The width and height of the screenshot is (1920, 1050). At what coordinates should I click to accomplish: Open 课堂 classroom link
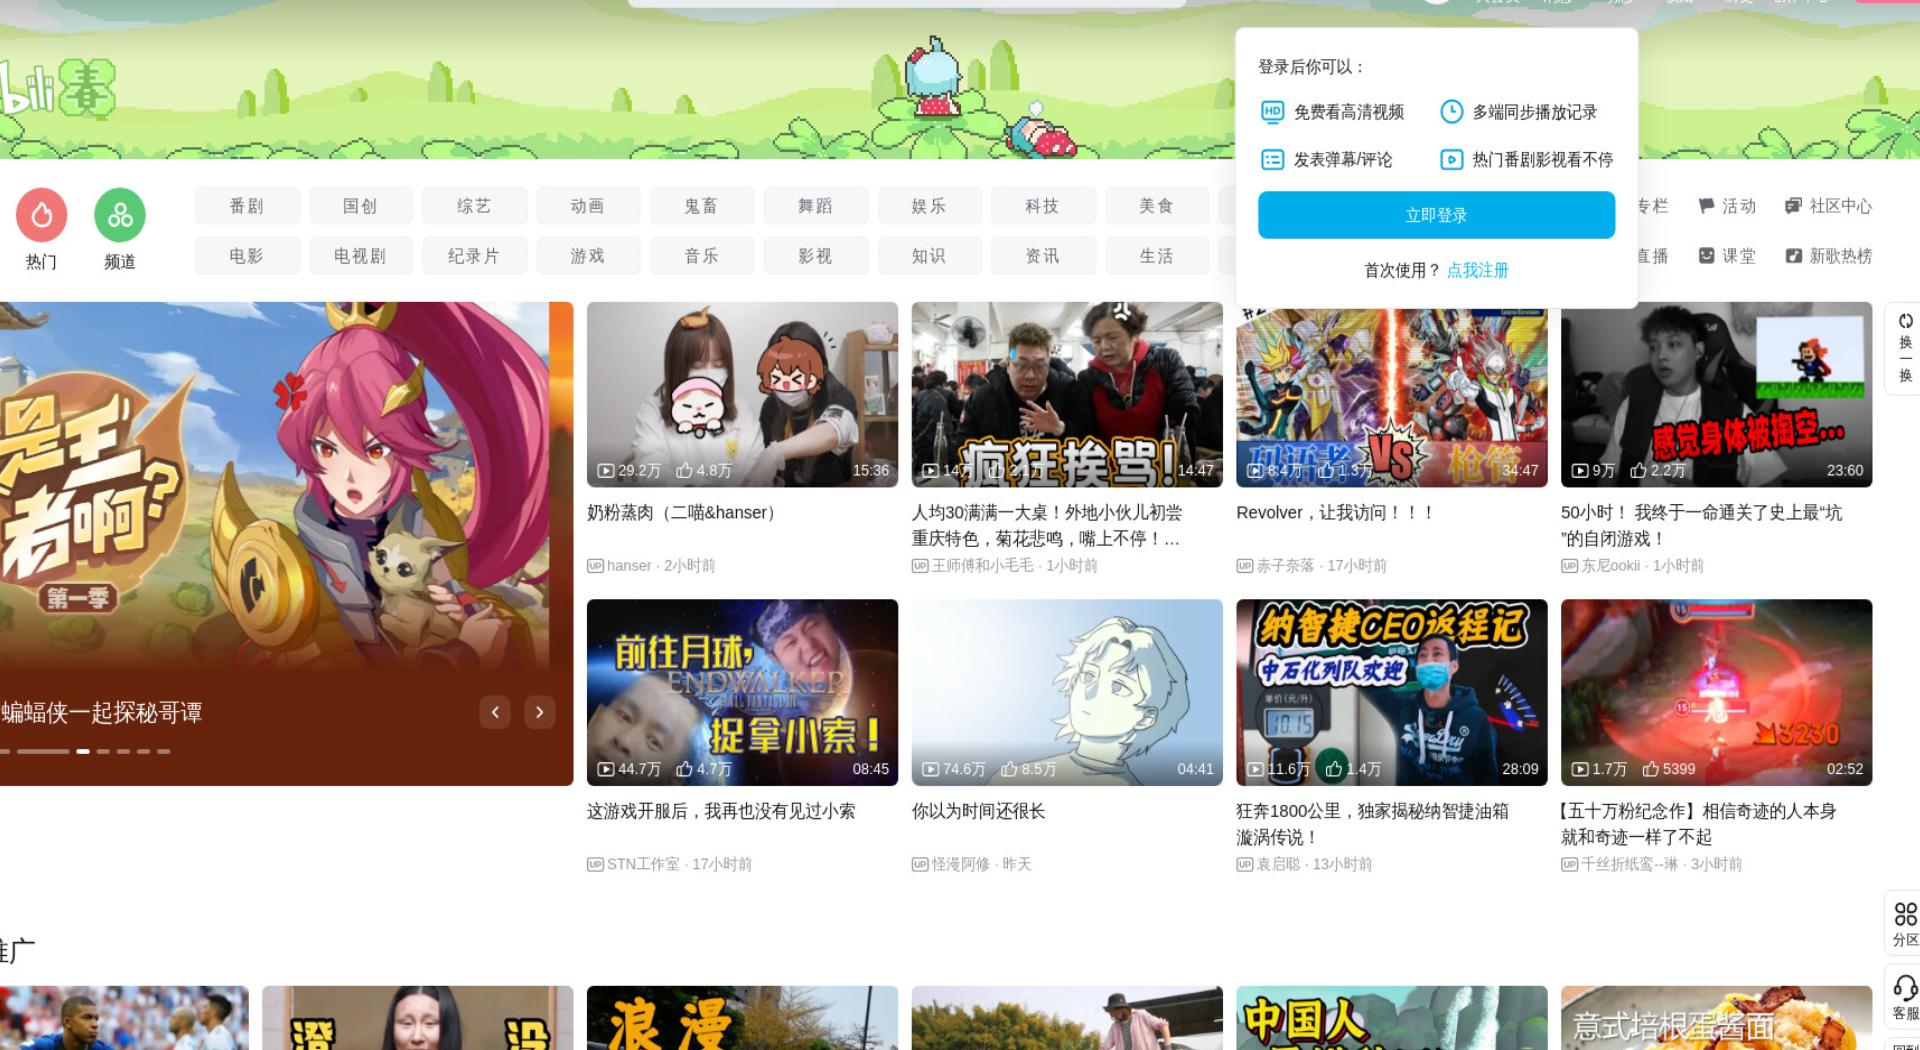[x=1727, y=256]
